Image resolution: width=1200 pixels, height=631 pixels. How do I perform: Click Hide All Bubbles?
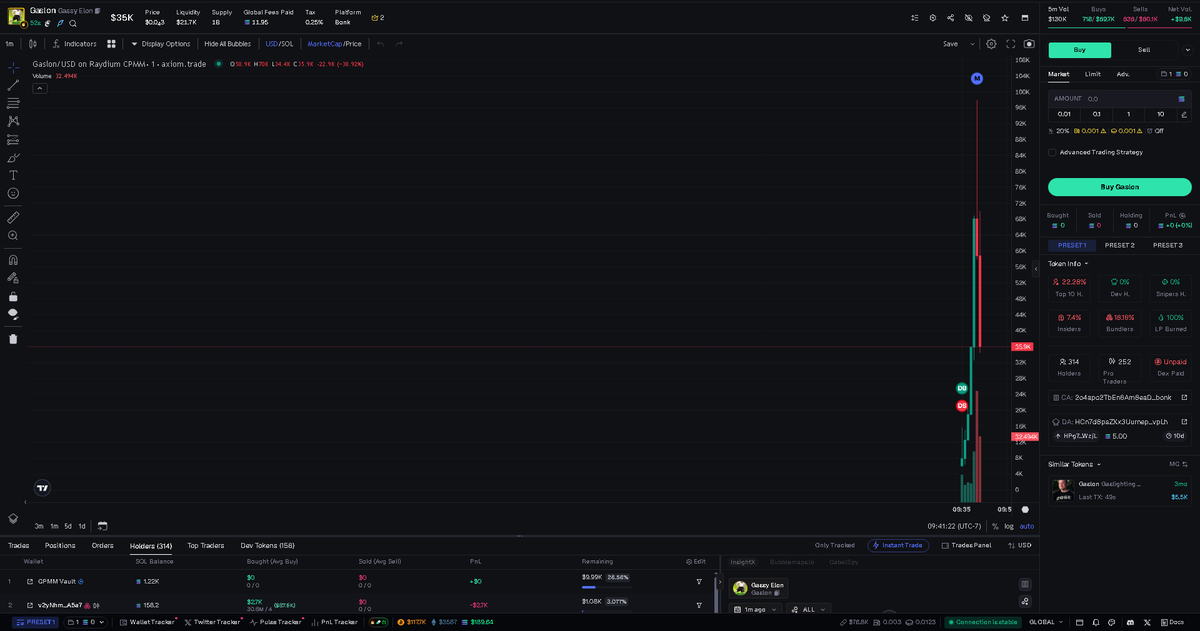point(228,44)
